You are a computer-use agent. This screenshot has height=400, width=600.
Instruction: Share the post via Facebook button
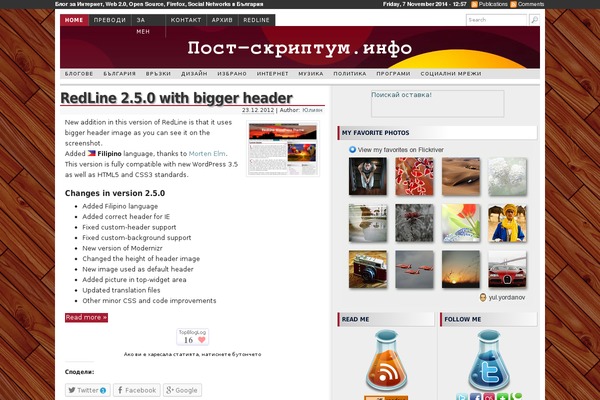[x=137, y=390]
